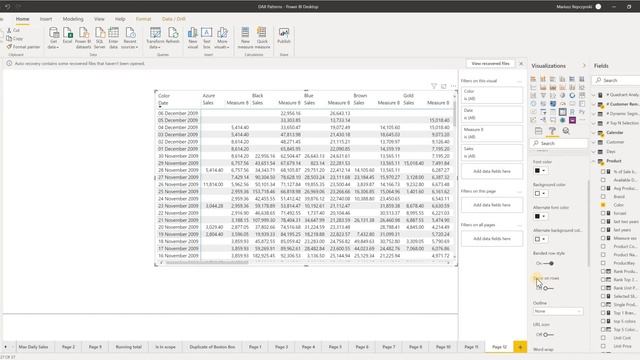Image resolution: width=640 pixels, height=360 pixels.
Task: Open matrix visual More options ellipsis
Action: point(453,86)
